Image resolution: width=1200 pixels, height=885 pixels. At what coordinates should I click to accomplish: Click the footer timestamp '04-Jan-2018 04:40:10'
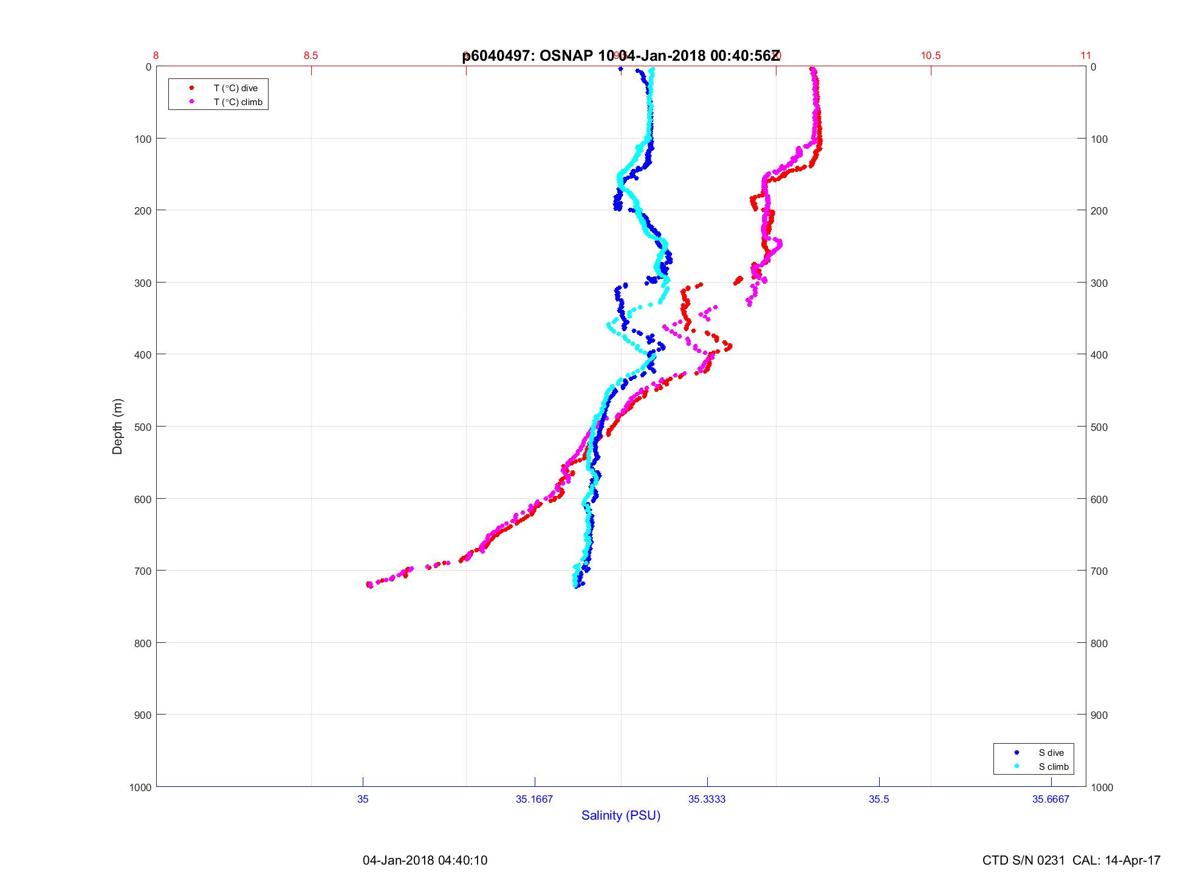point(425,860)
